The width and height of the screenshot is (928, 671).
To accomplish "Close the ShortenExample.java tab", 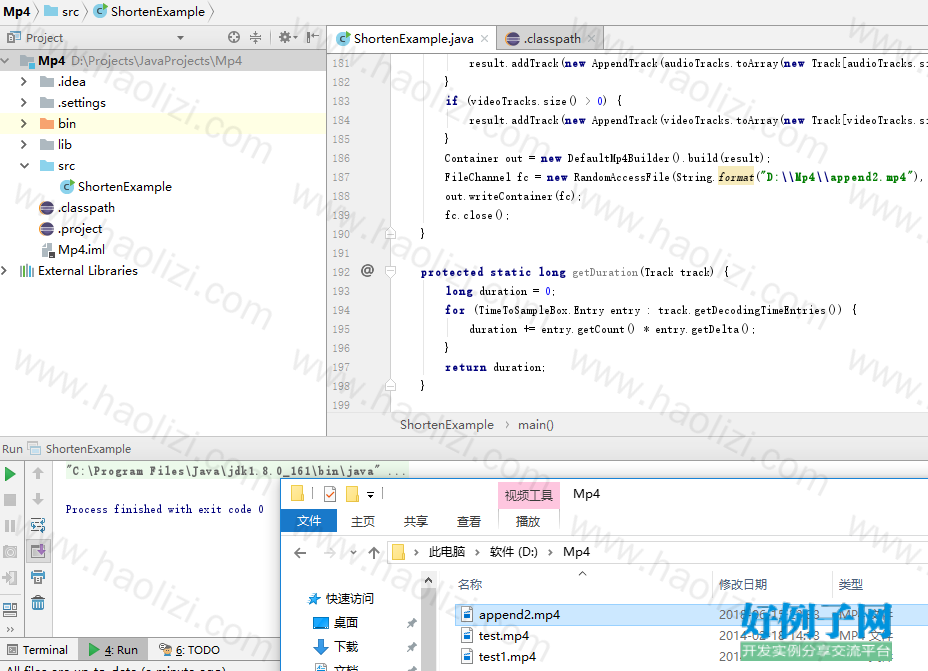I will (x=485, y=39).
